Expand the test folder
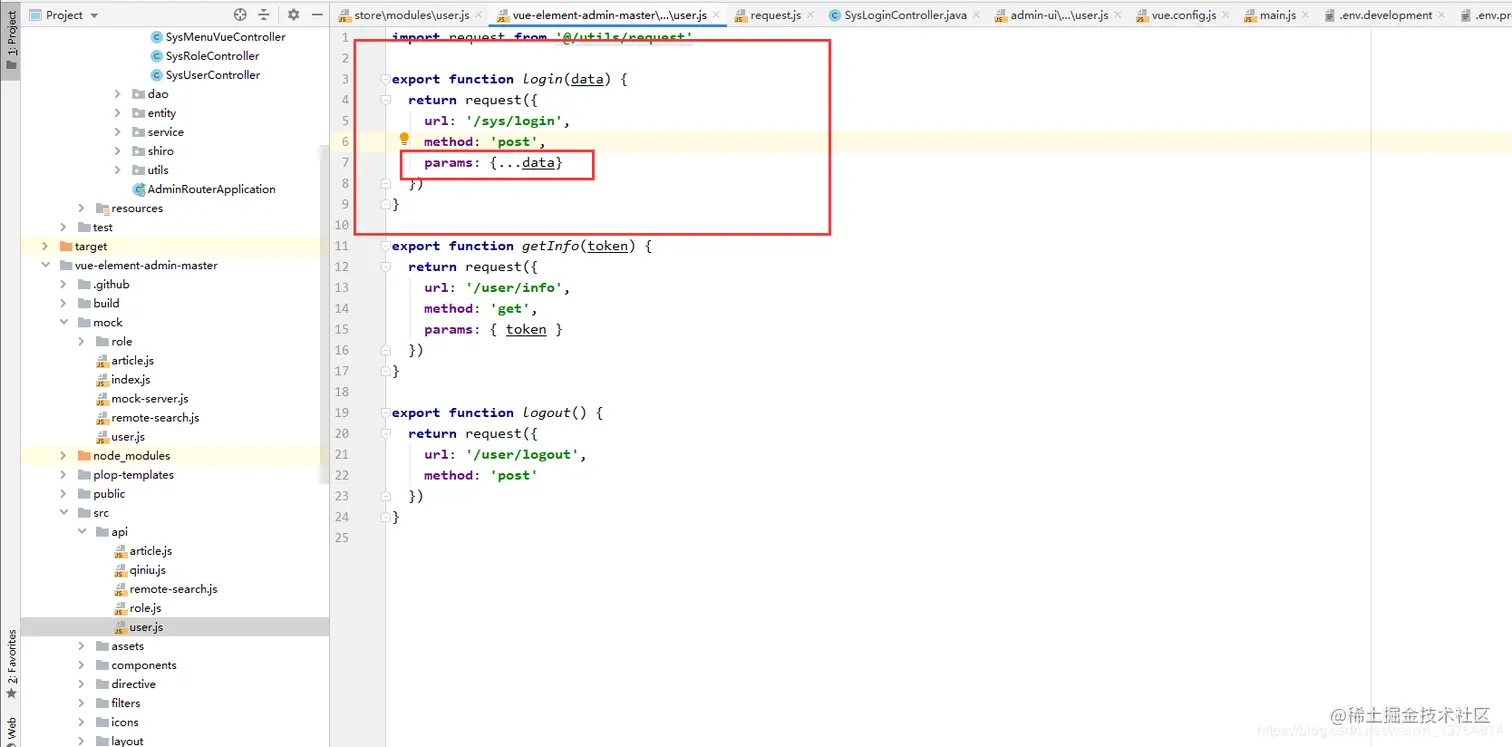 [x=64, y=227]
